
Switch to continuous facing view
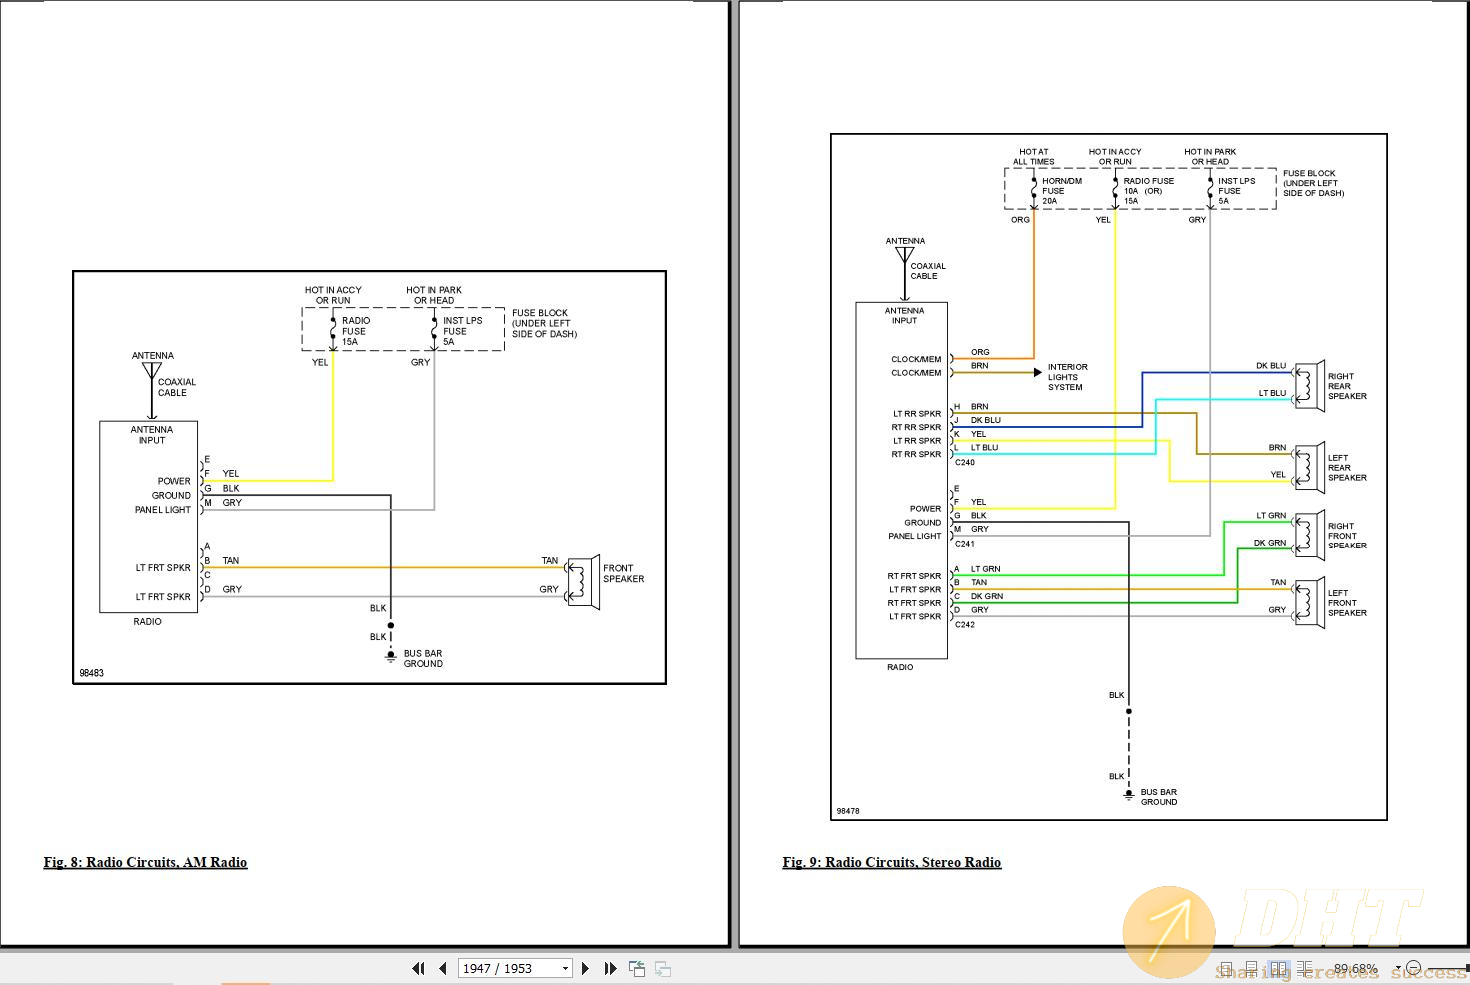(x=1304, y=969)
